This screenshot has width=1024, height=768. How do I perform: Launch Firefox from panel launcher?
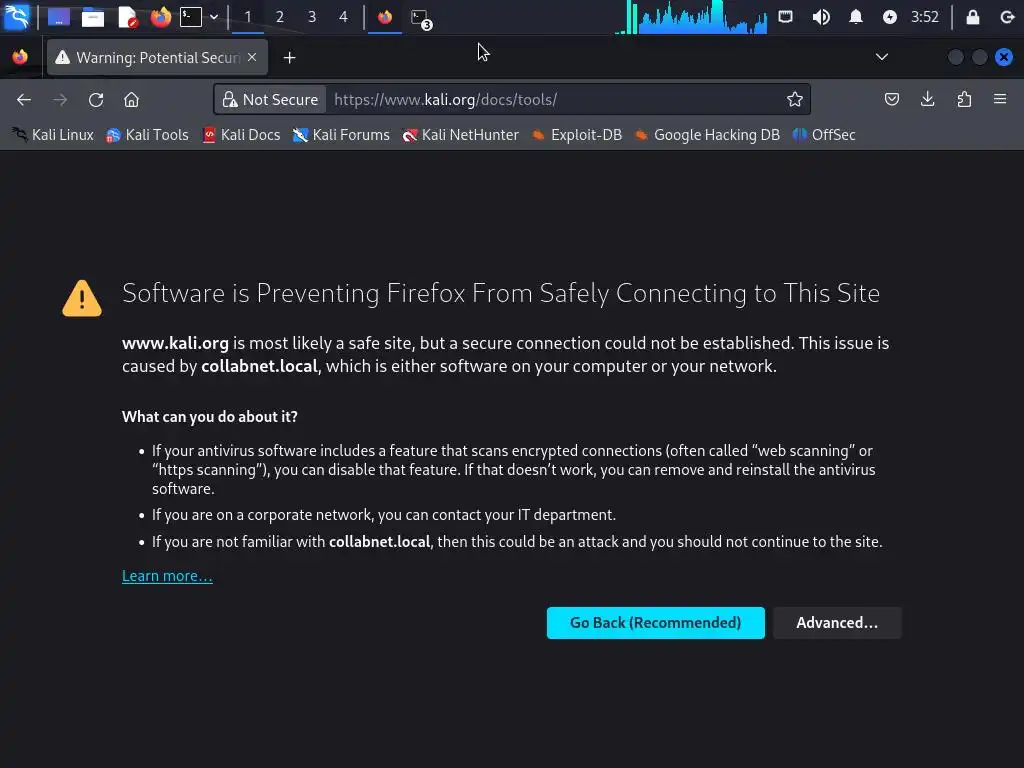[x=161, y=17]
